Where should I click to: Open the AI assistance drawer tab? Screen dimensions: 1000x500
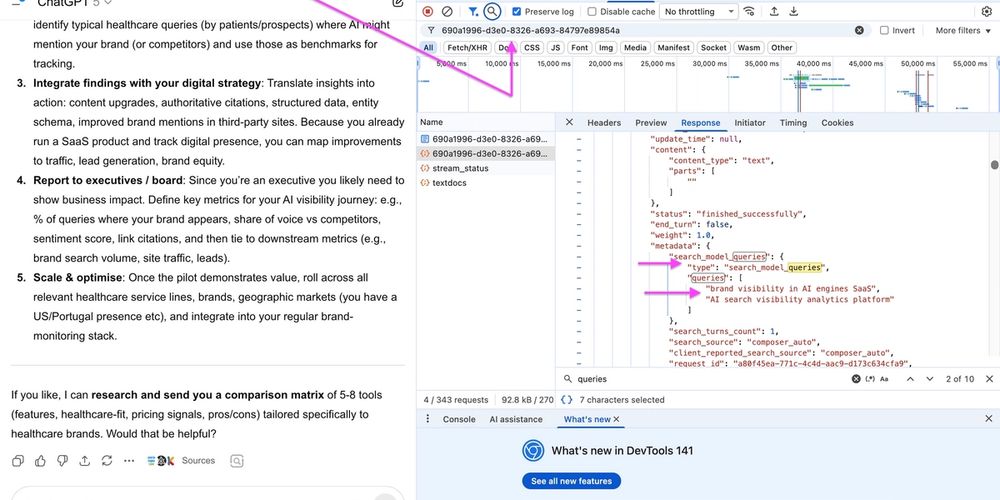(516, 419)
